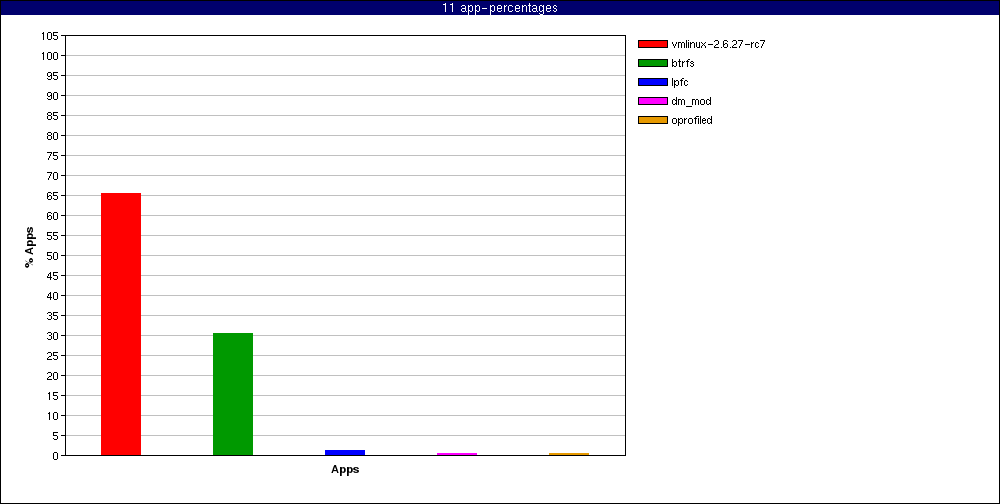Click the tall red bar in chart

pos(121,324)
